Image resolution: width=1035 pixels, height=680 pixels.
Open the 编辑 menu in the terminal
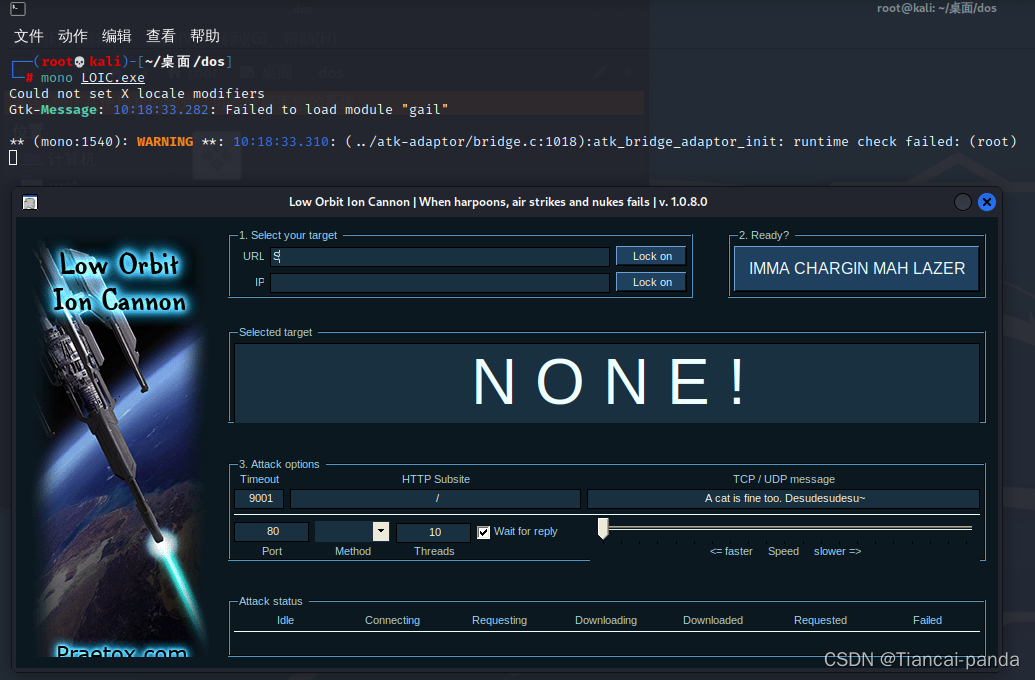(117, 36)
